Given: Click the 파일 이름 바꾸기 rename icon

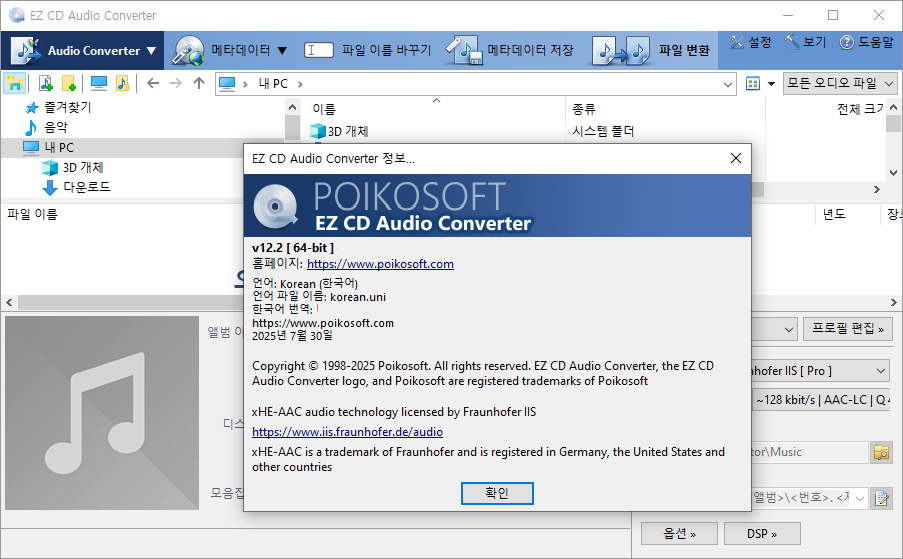Looking at the screenshot, I should (x=318, y=50).
